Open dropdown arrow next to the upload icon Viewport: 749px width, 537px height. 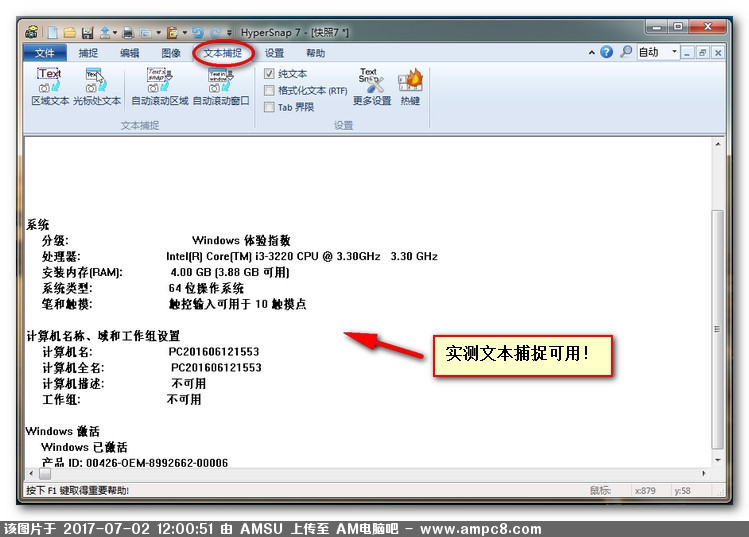click(x=115, y=33)
